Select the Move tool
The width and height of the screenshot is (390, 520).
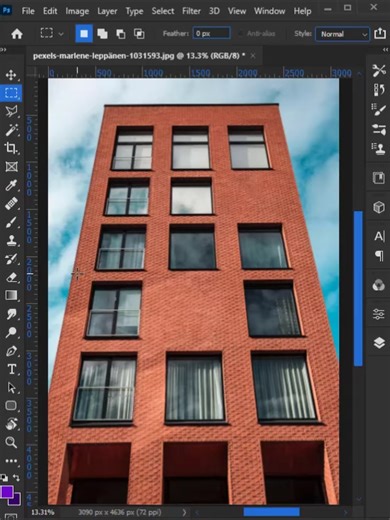tap(11, 75)
